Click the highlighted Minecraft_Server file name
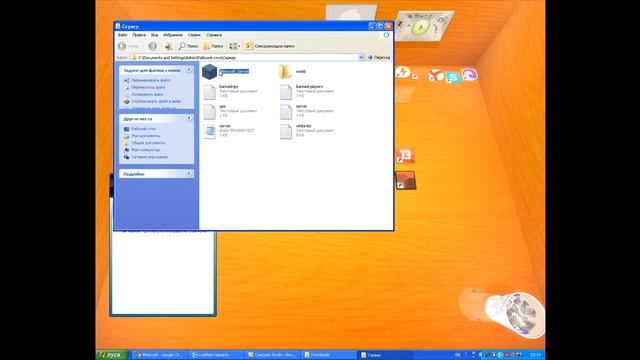Screen dimensions: 640x360 click(234, 71)
